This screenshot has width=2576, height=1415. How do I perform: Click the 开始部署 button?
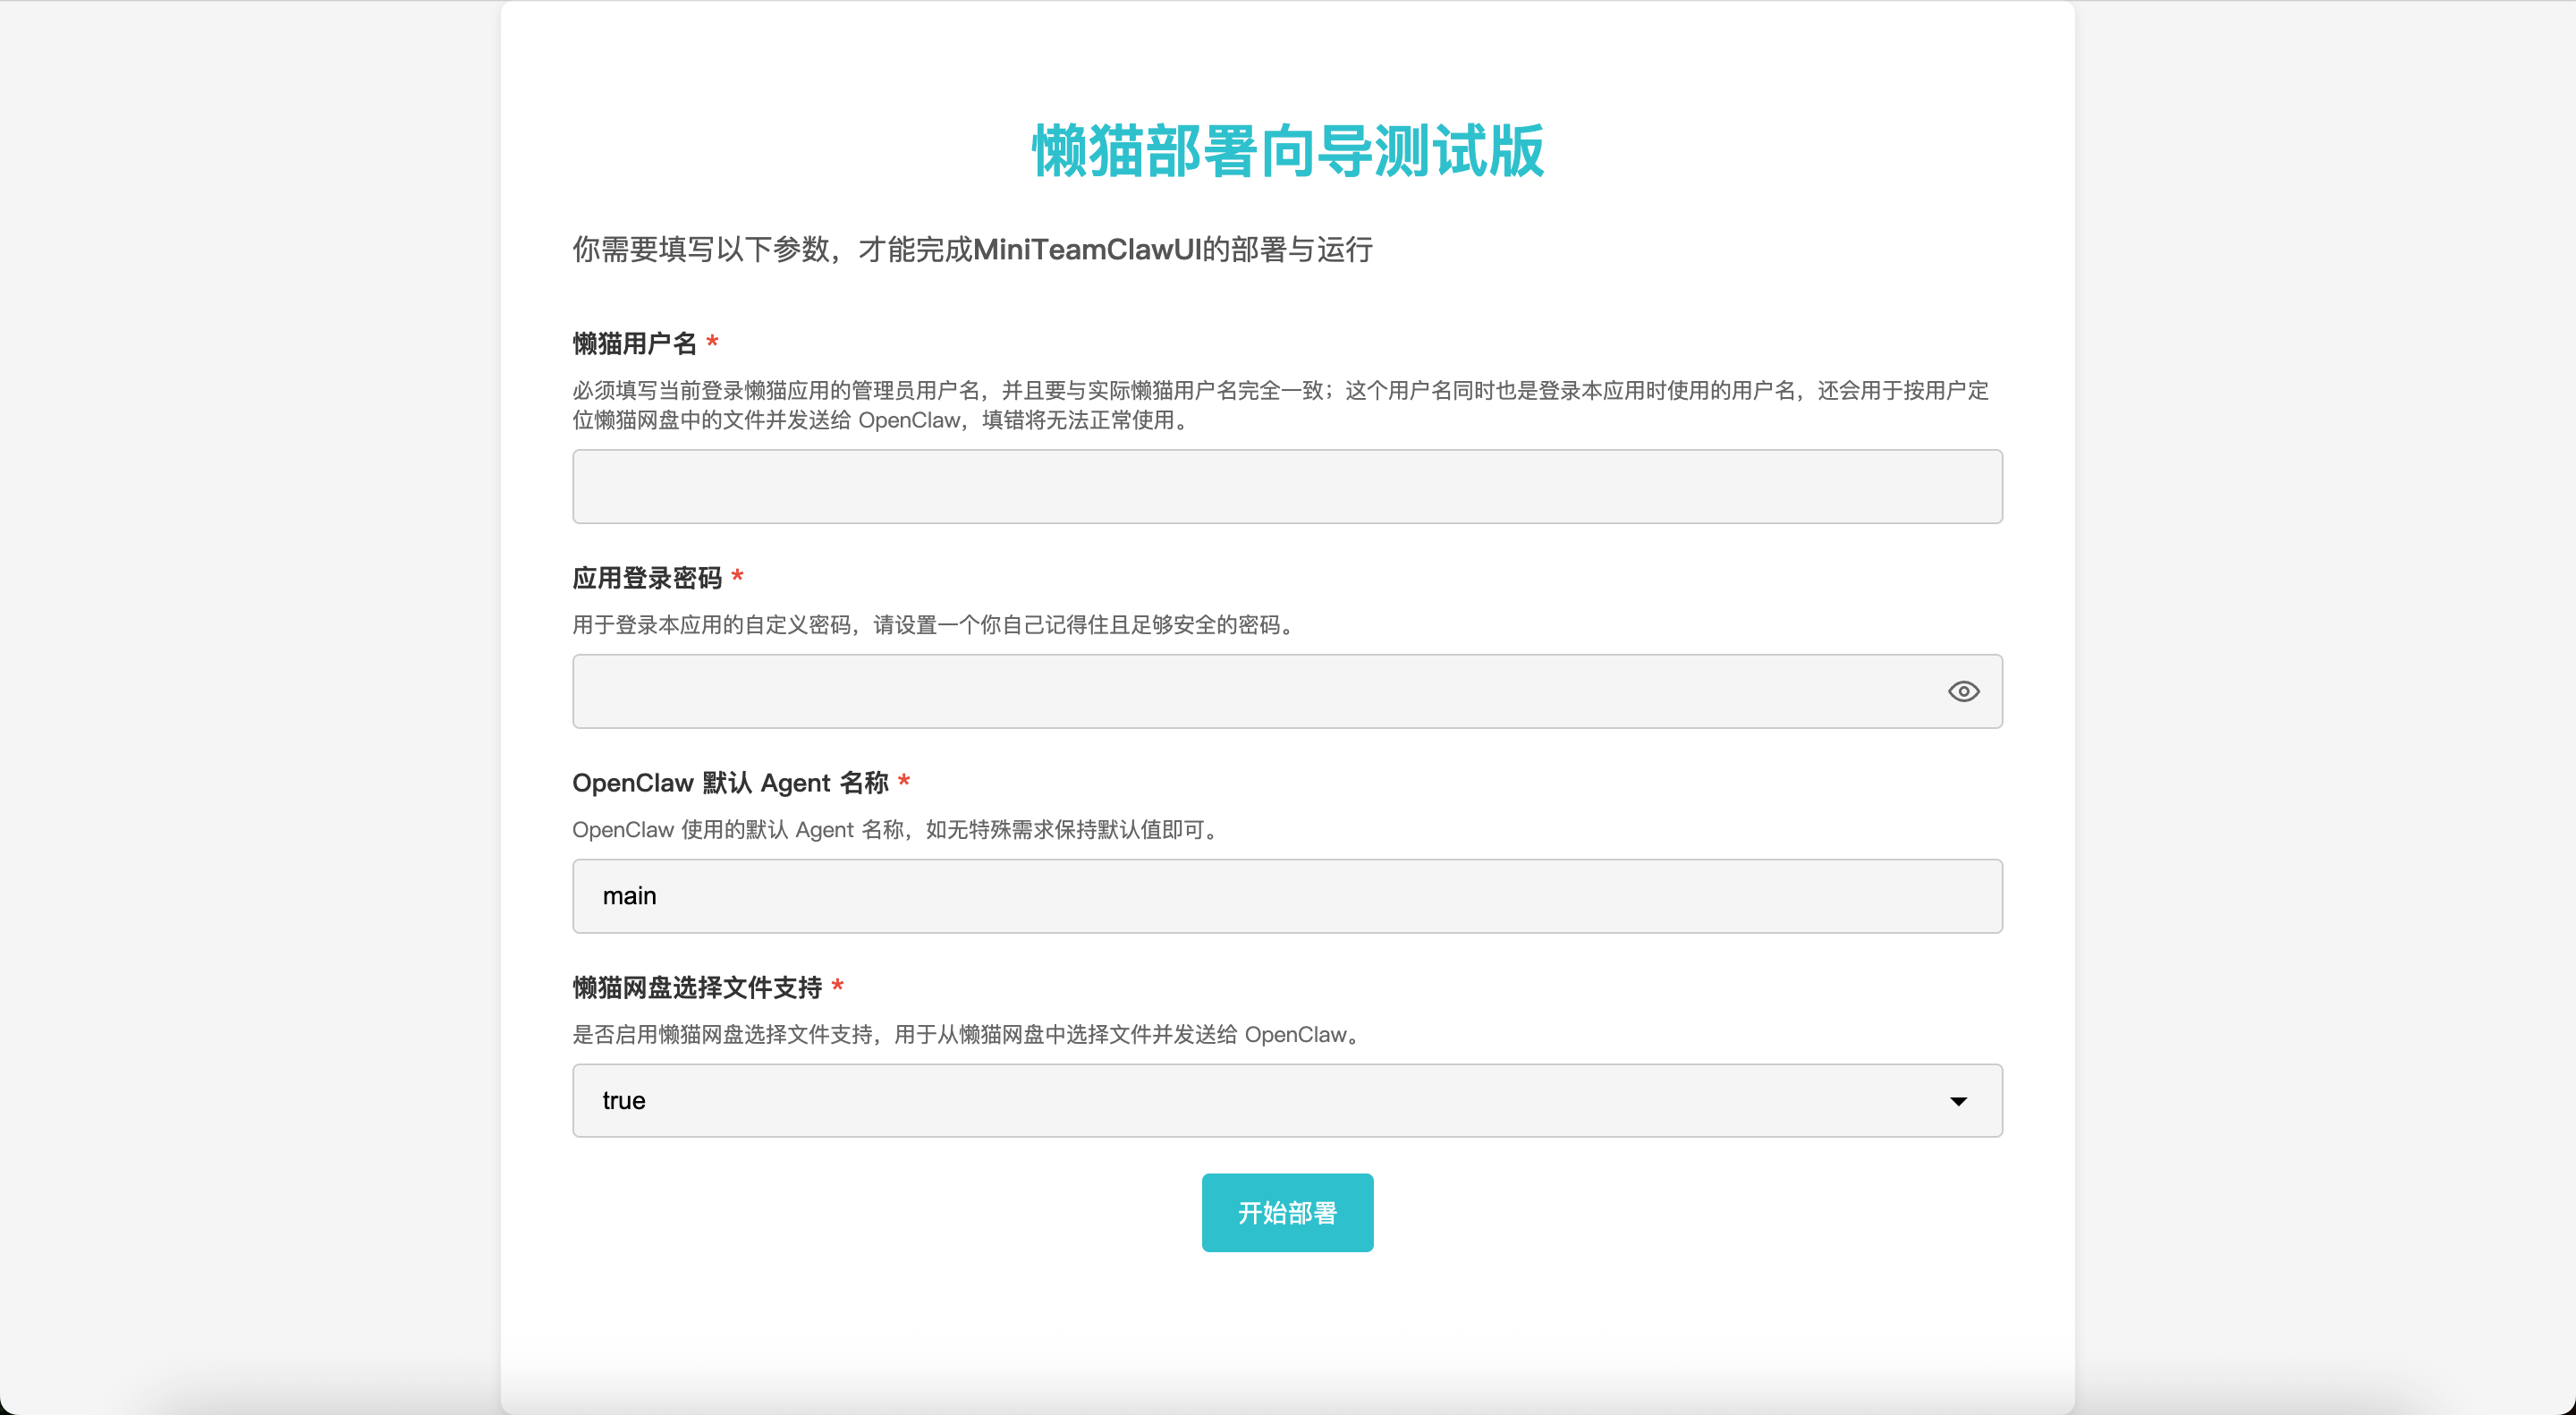(1287, 1212)
